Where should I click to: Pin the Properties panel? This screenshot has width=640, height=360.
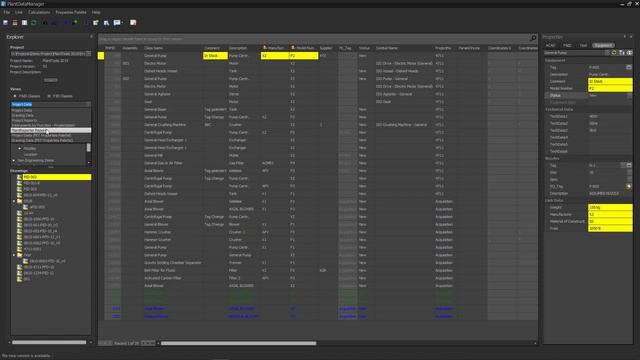[624, 37]
